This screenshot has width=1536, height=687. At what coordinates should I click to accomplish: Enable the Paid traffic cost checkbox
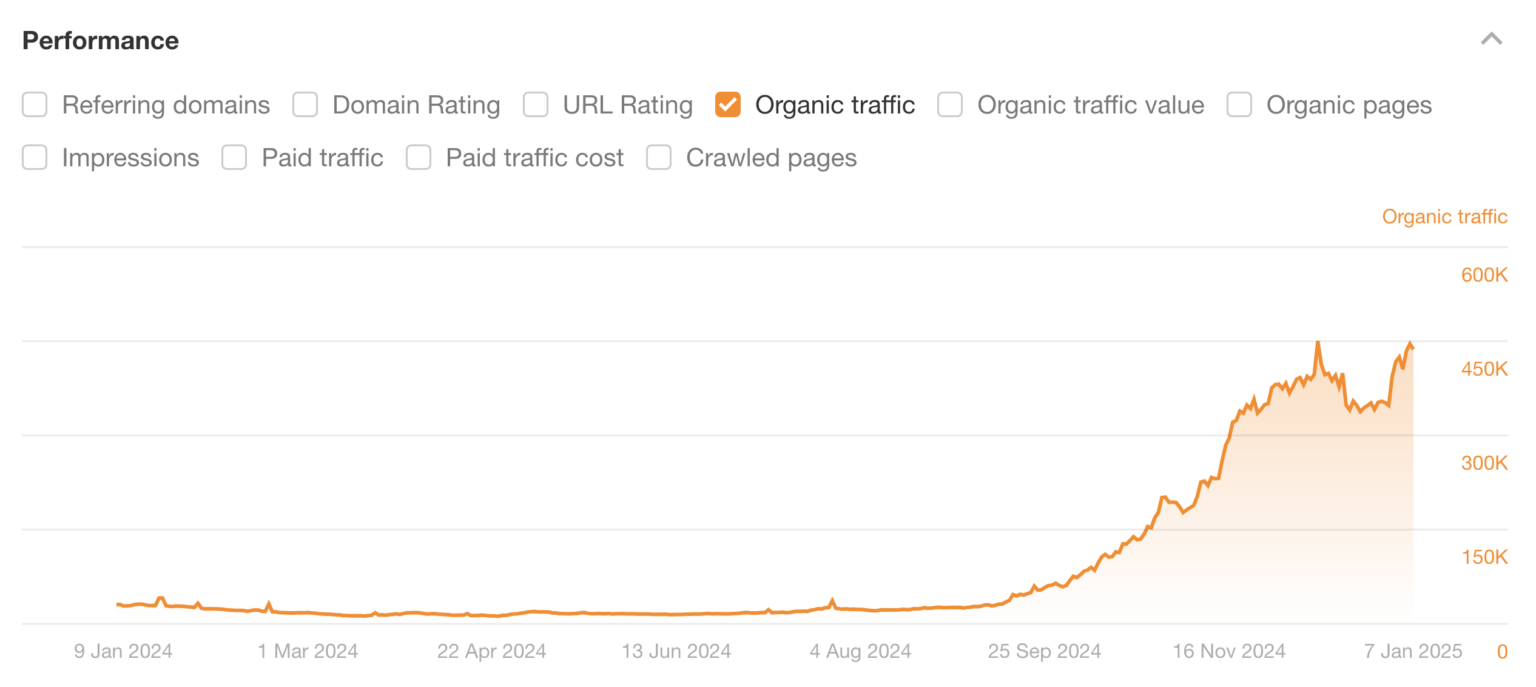(x=418, y=158)
